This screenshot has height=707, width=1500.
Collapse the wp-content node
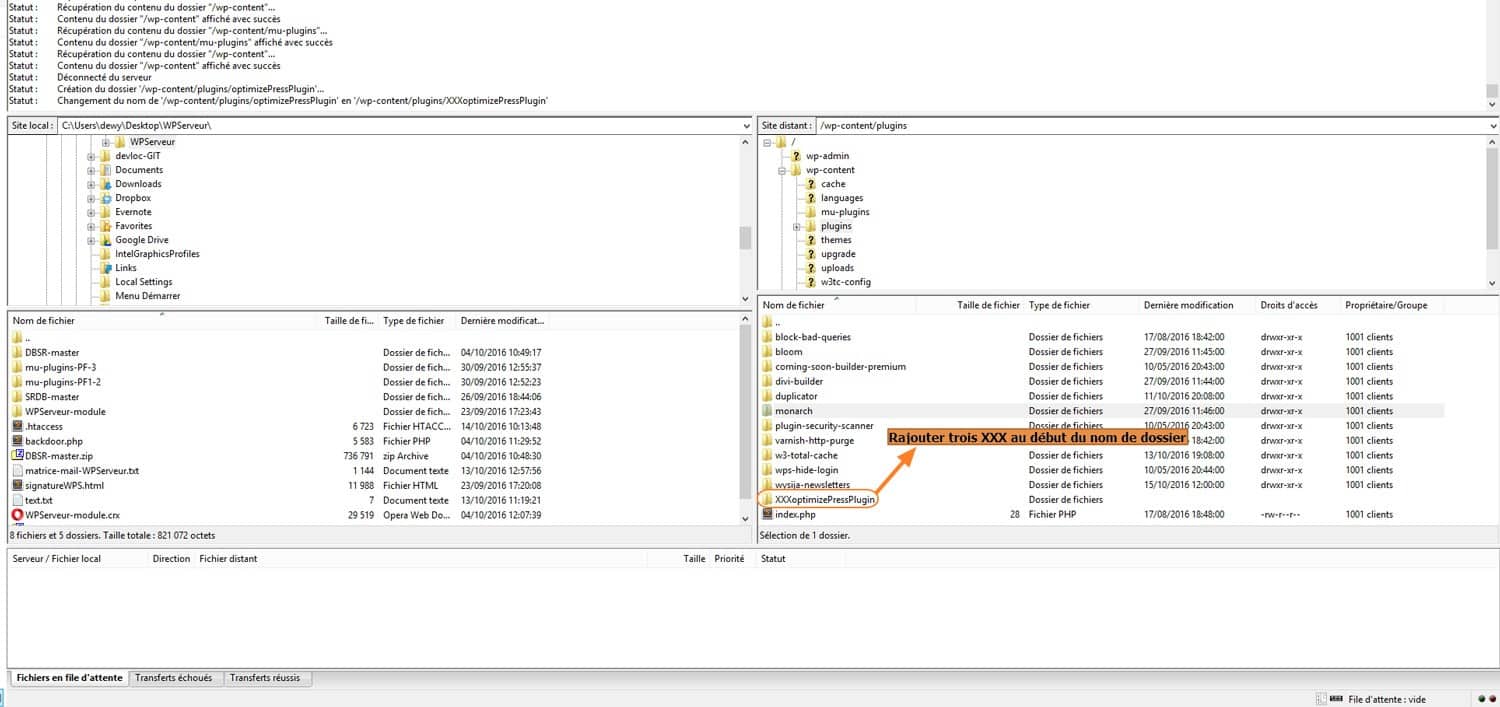click(783, 170)
